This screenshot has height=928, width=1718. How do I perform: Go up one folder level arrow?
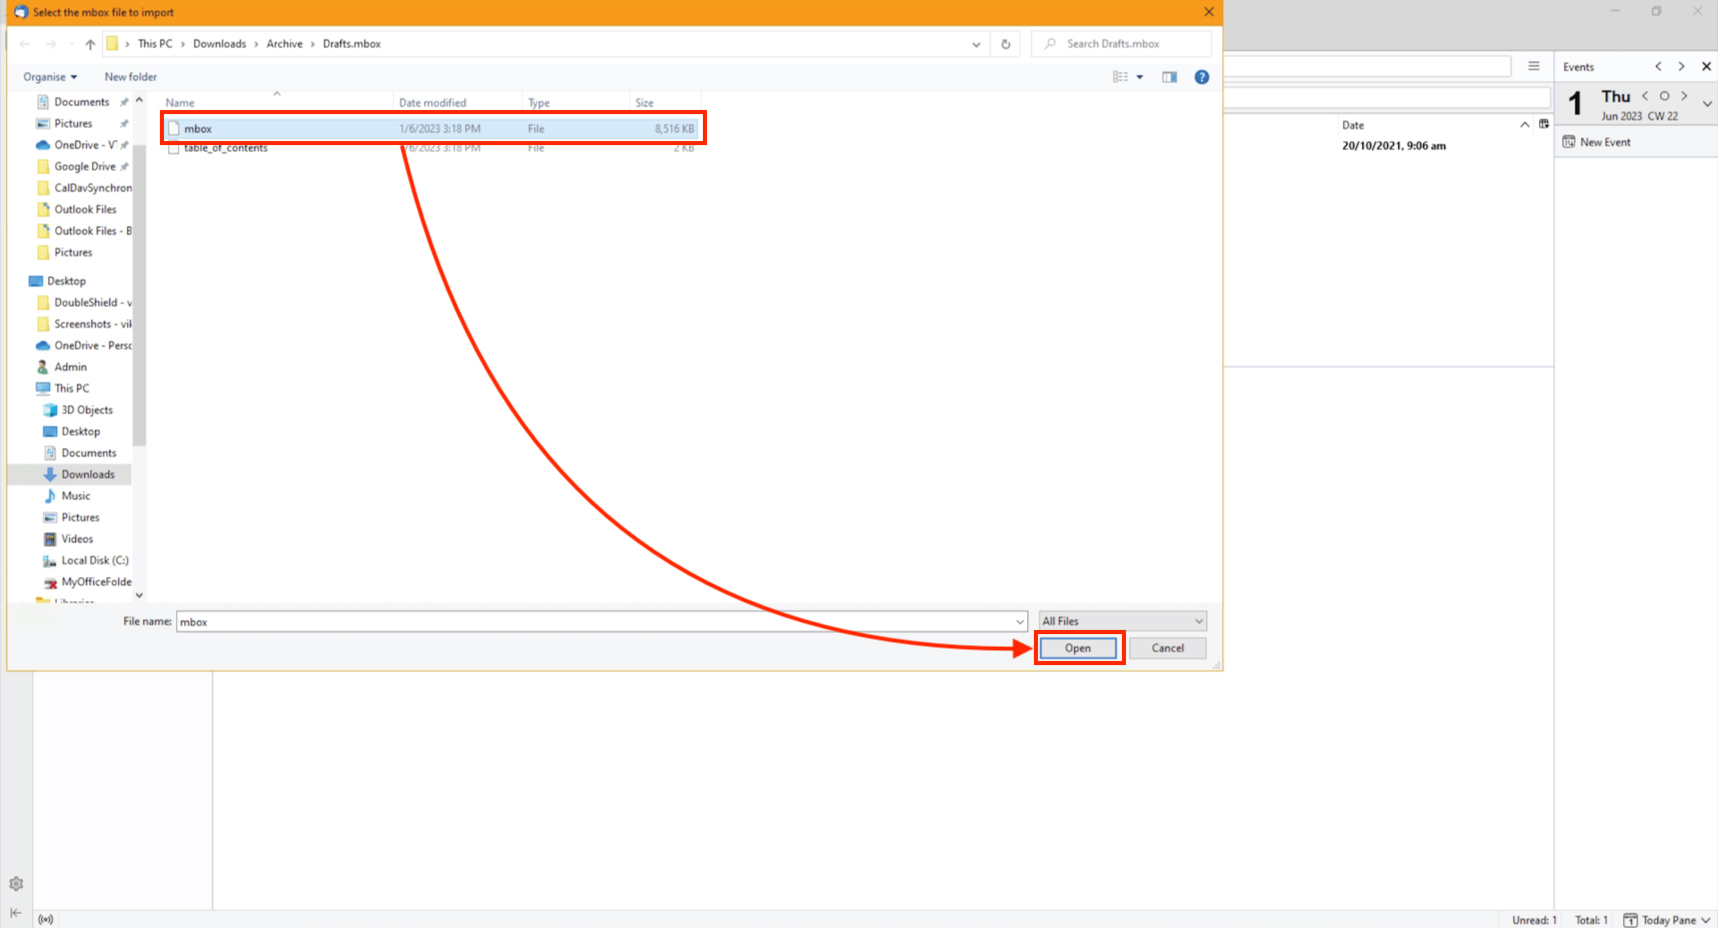click(90, 44)
